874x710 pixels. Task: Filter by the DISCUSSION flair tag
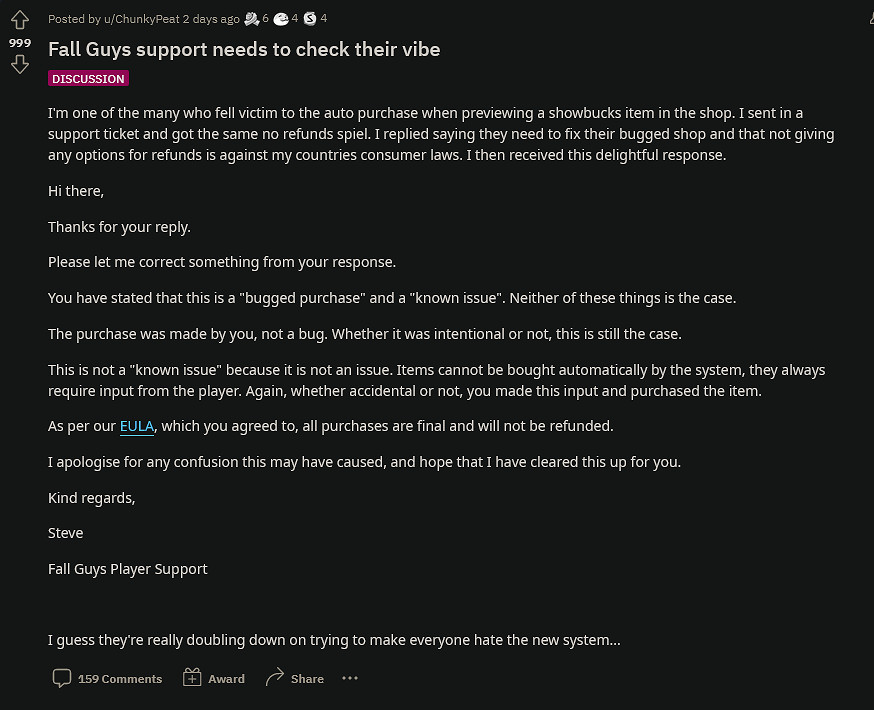(x=88, y=78)
